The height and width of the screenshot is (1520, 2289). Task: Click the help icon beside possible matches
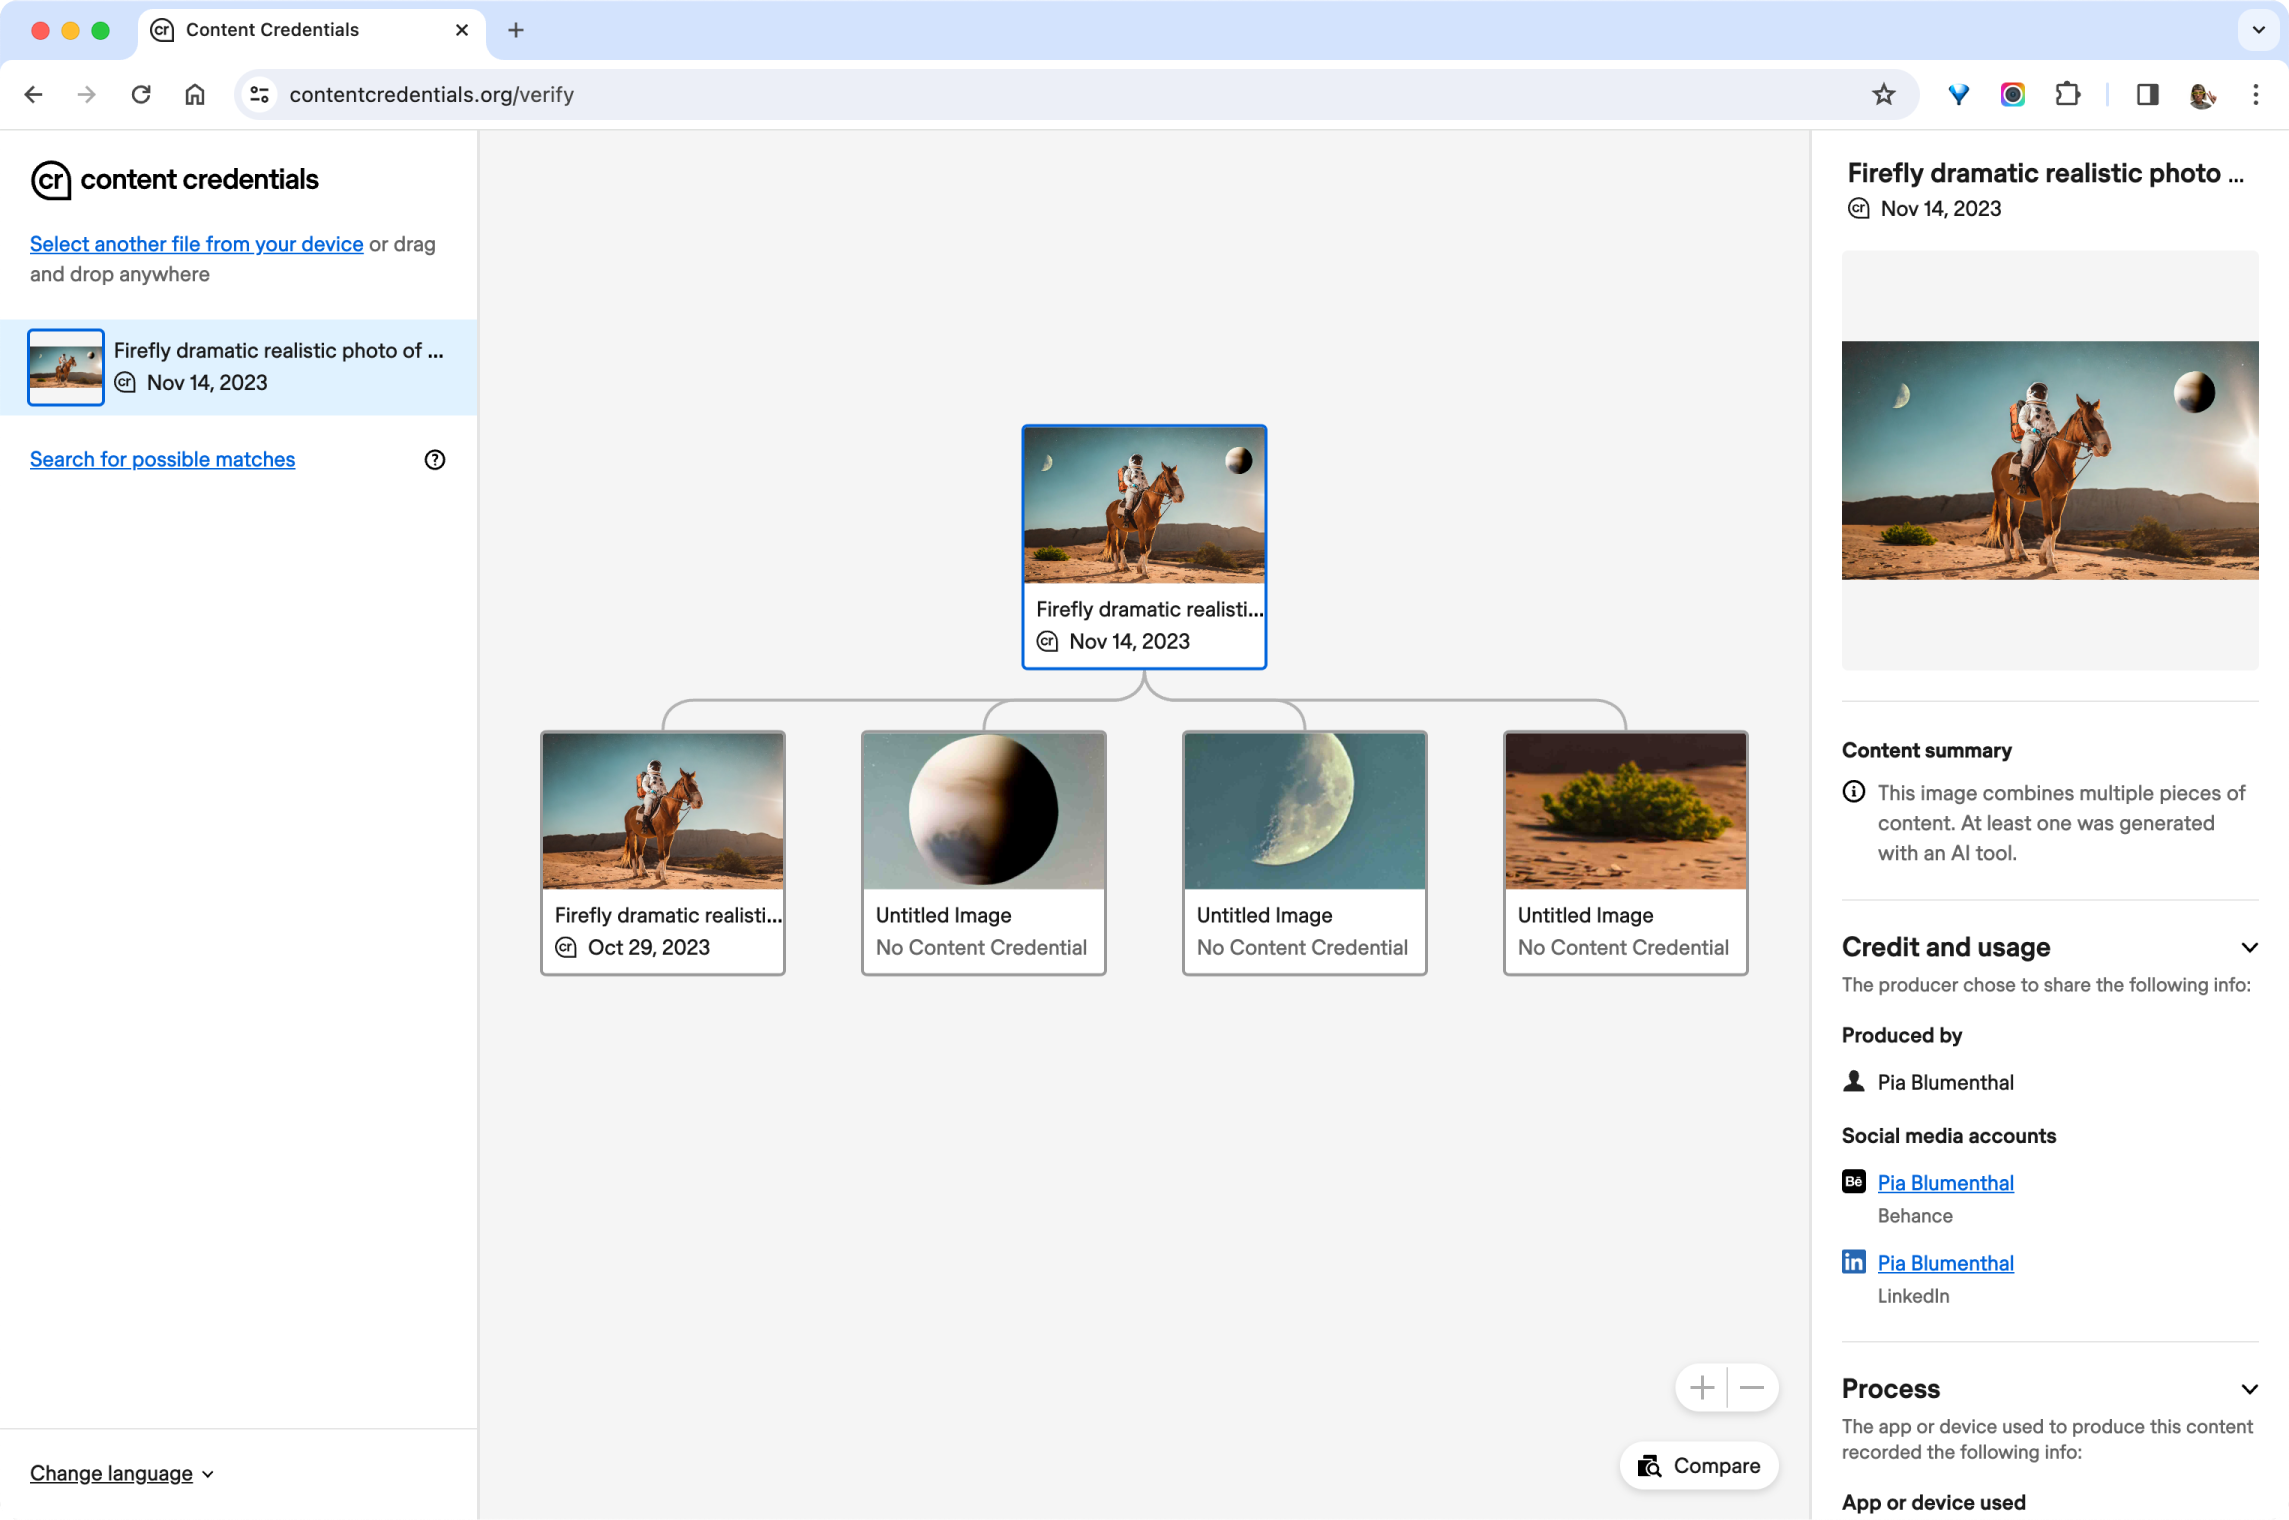click(434, 460)
